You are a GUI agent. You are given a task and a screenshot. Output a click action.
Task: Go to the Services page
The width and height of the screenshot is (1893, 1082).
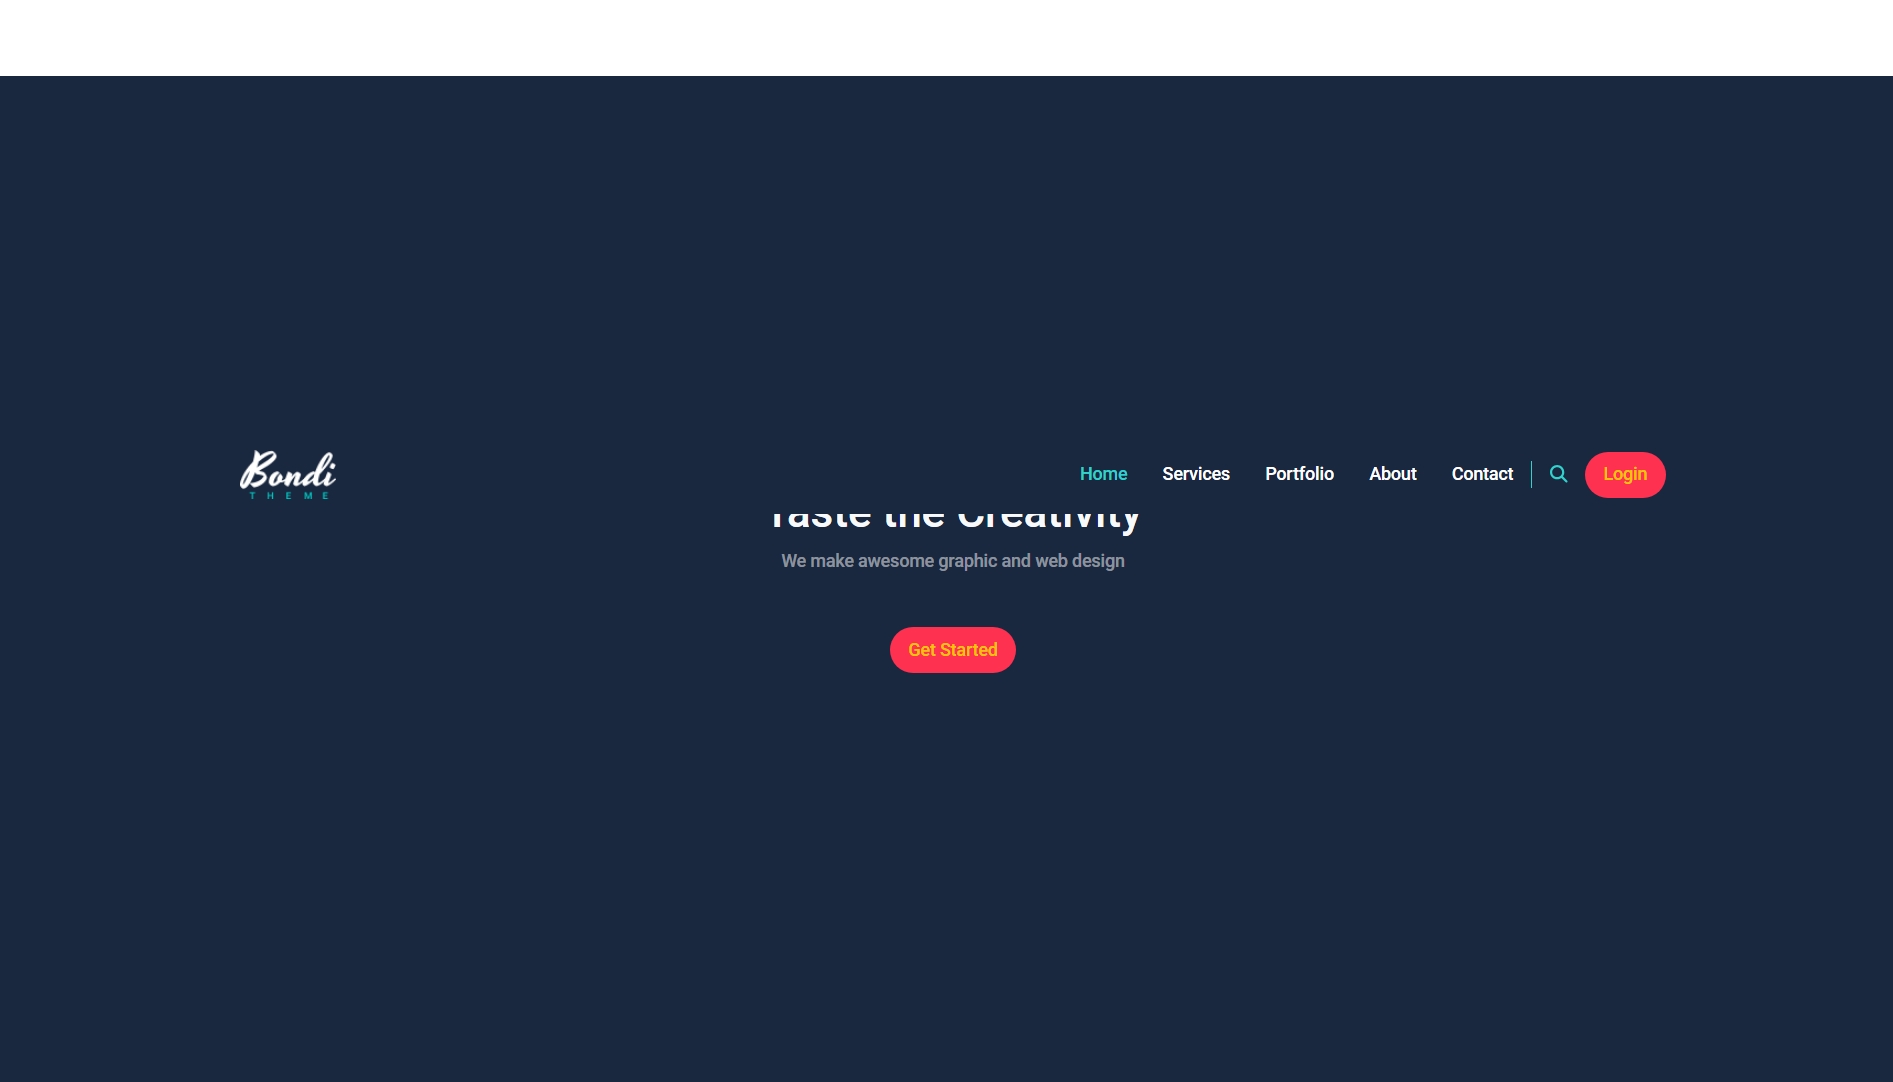click(x=1195, y=474)
